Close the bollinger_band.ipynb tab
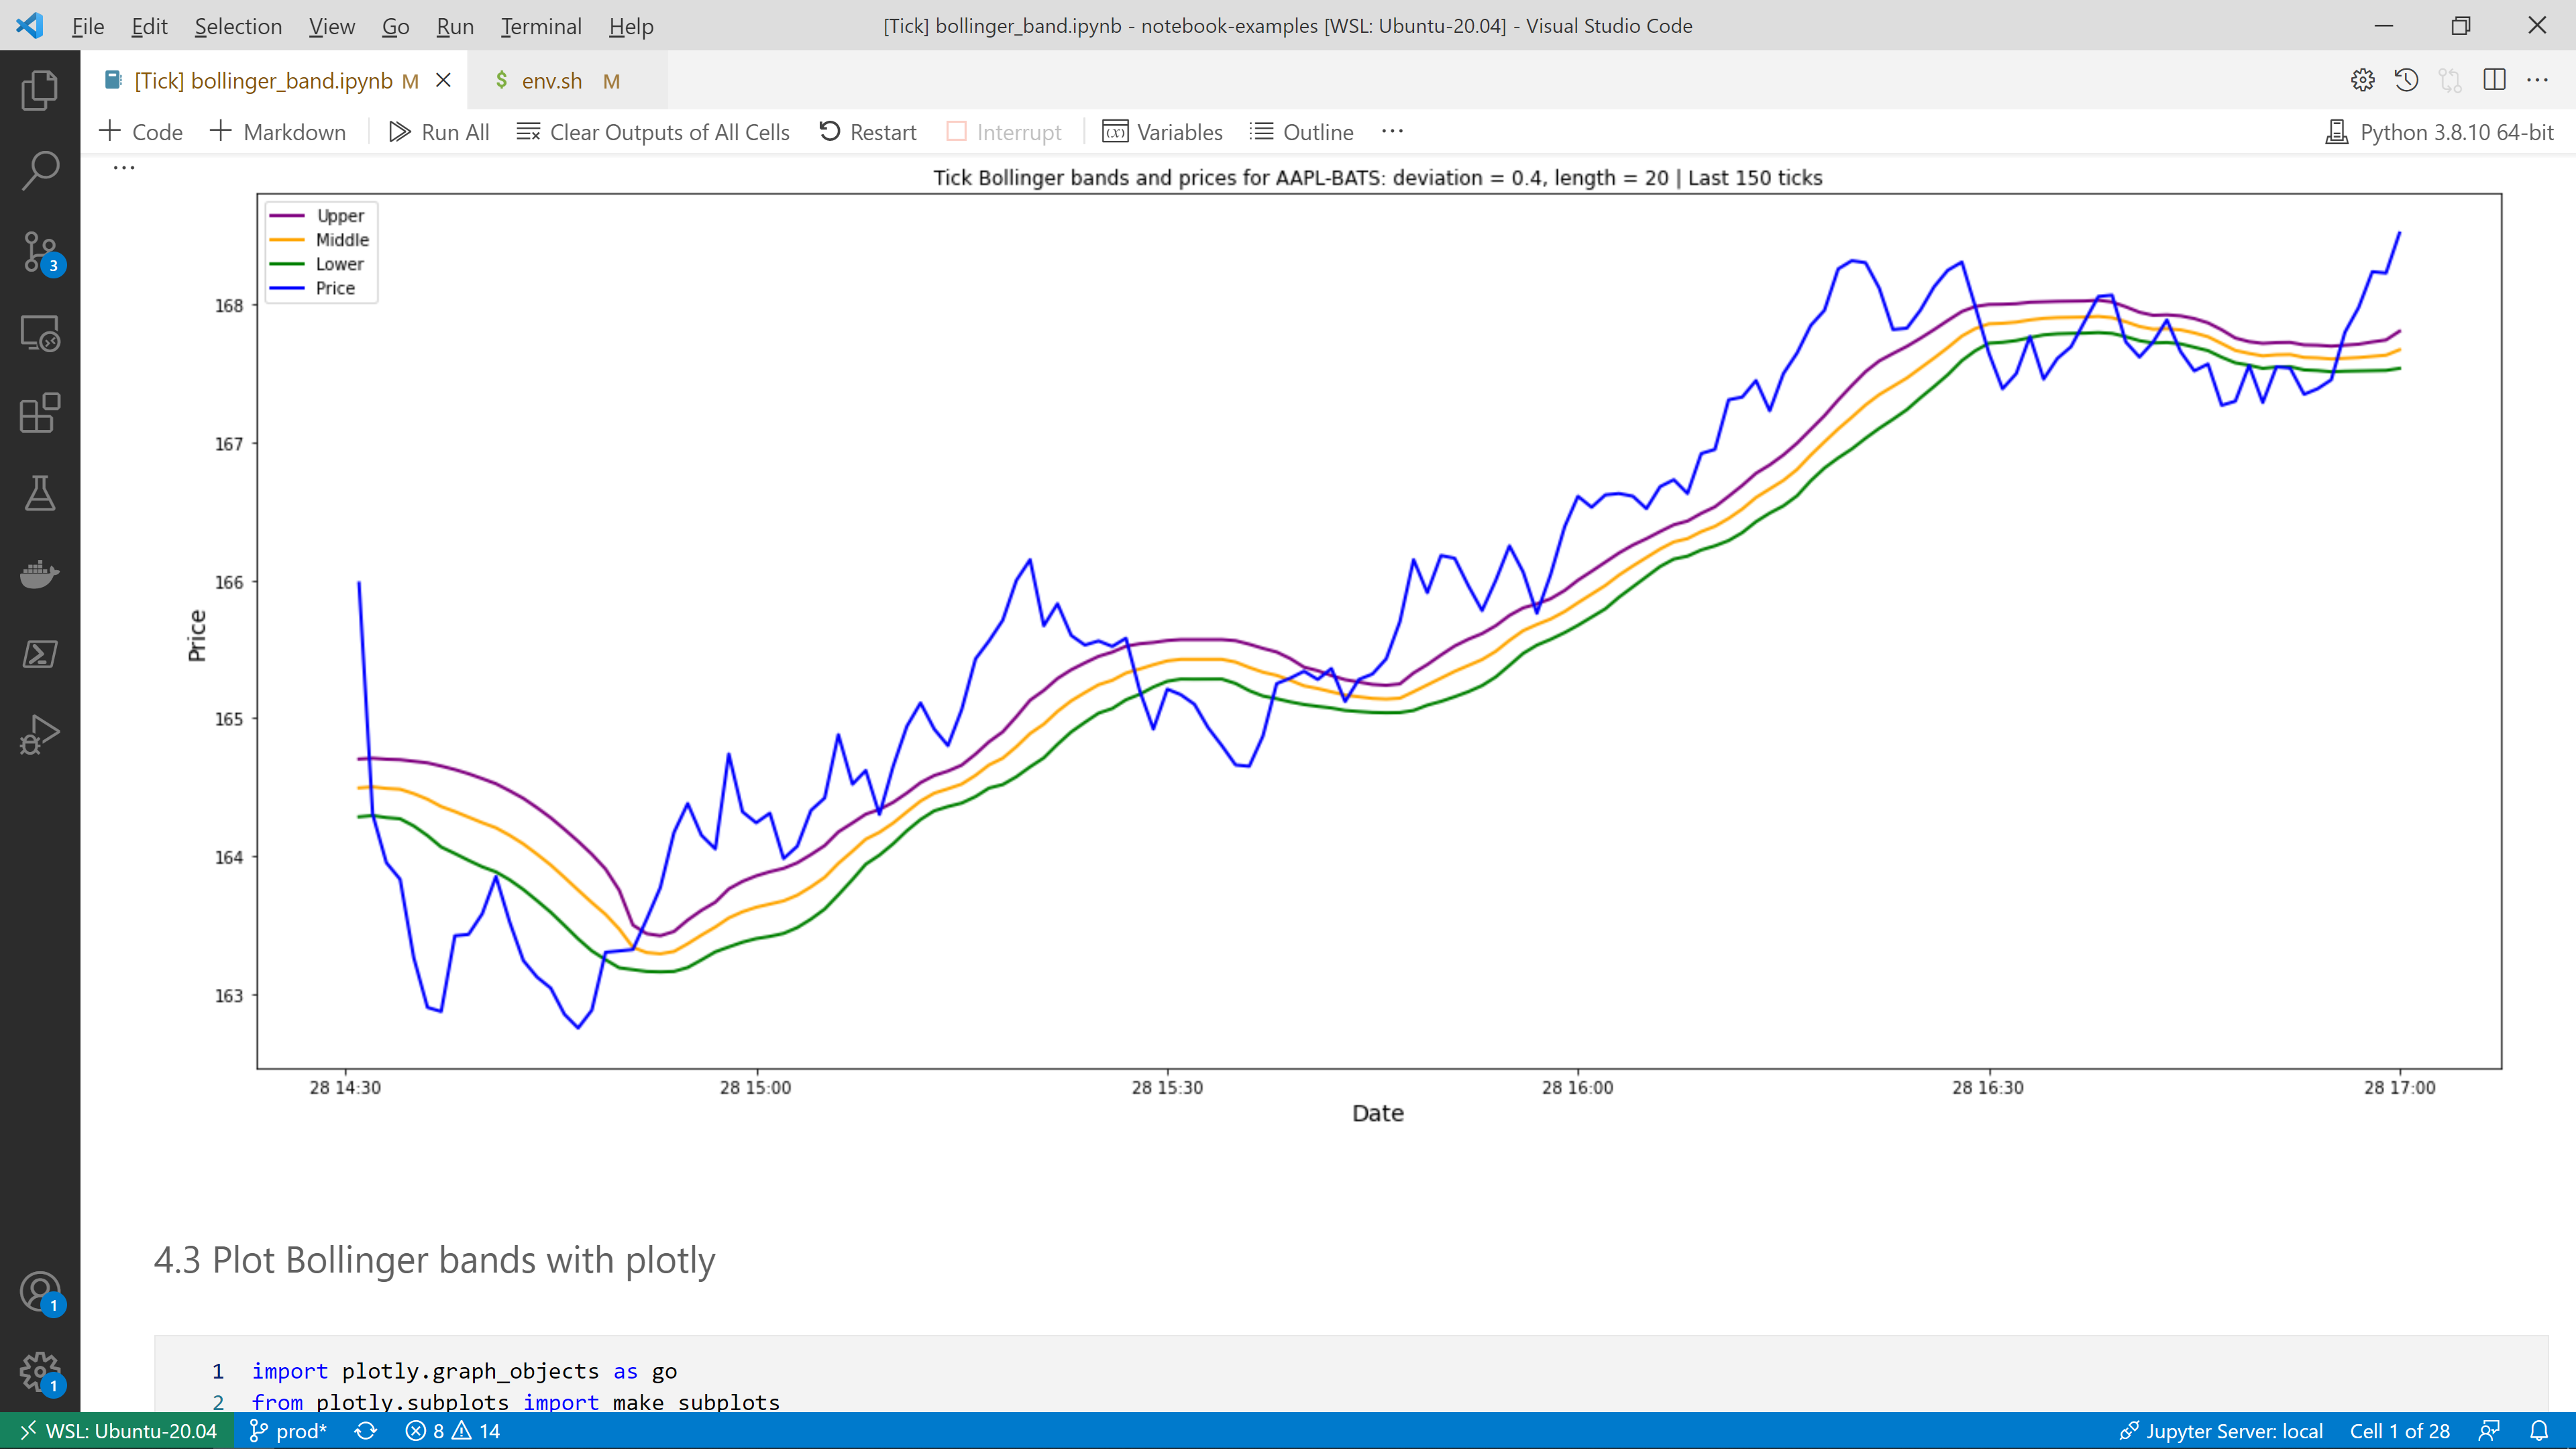The width and height of the screenshot is (2576, 1449). (x=443, y=80)
